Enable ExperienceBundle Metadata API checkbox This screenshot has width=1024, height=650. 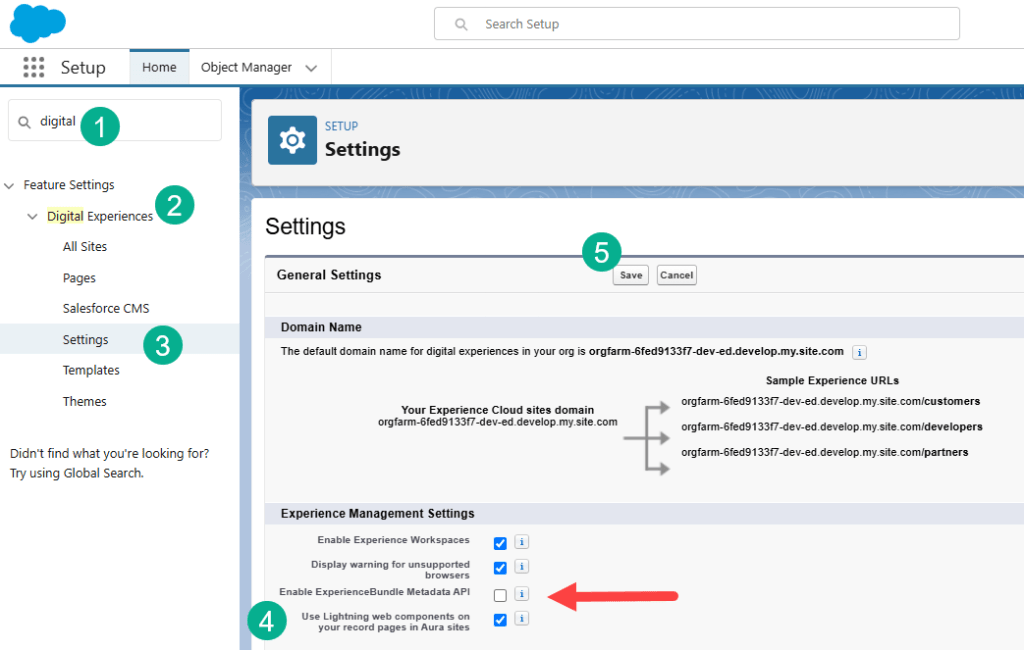click(x=500, y=595)
